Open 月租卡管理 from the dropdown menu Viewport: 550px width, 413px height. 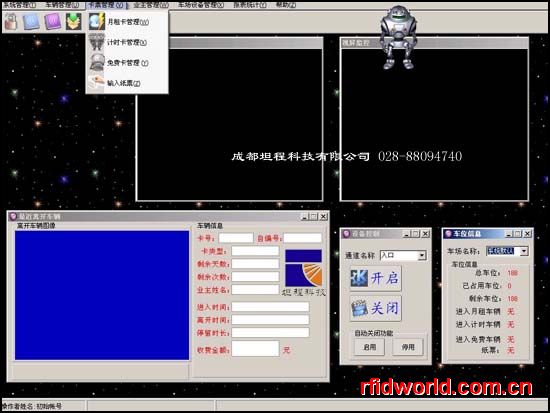127,22
